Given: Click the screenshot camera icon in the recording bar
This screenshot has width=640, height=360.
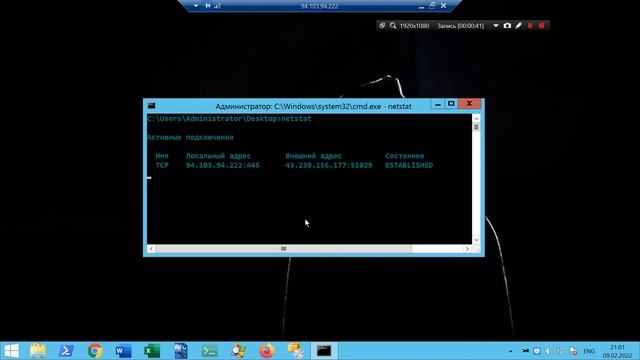Looking at the screenshot, I should [507, 25].
